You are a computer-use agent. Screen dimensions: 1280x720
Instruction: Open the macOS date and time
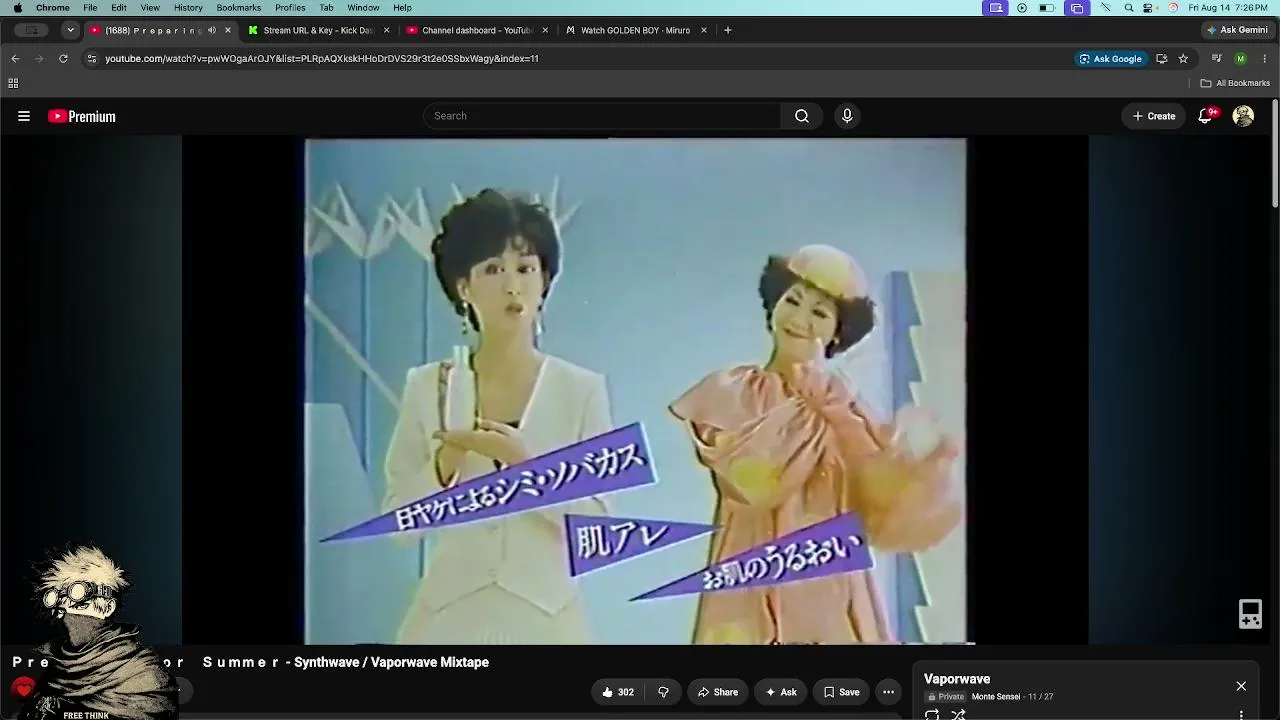click(x=1228, y=8)
